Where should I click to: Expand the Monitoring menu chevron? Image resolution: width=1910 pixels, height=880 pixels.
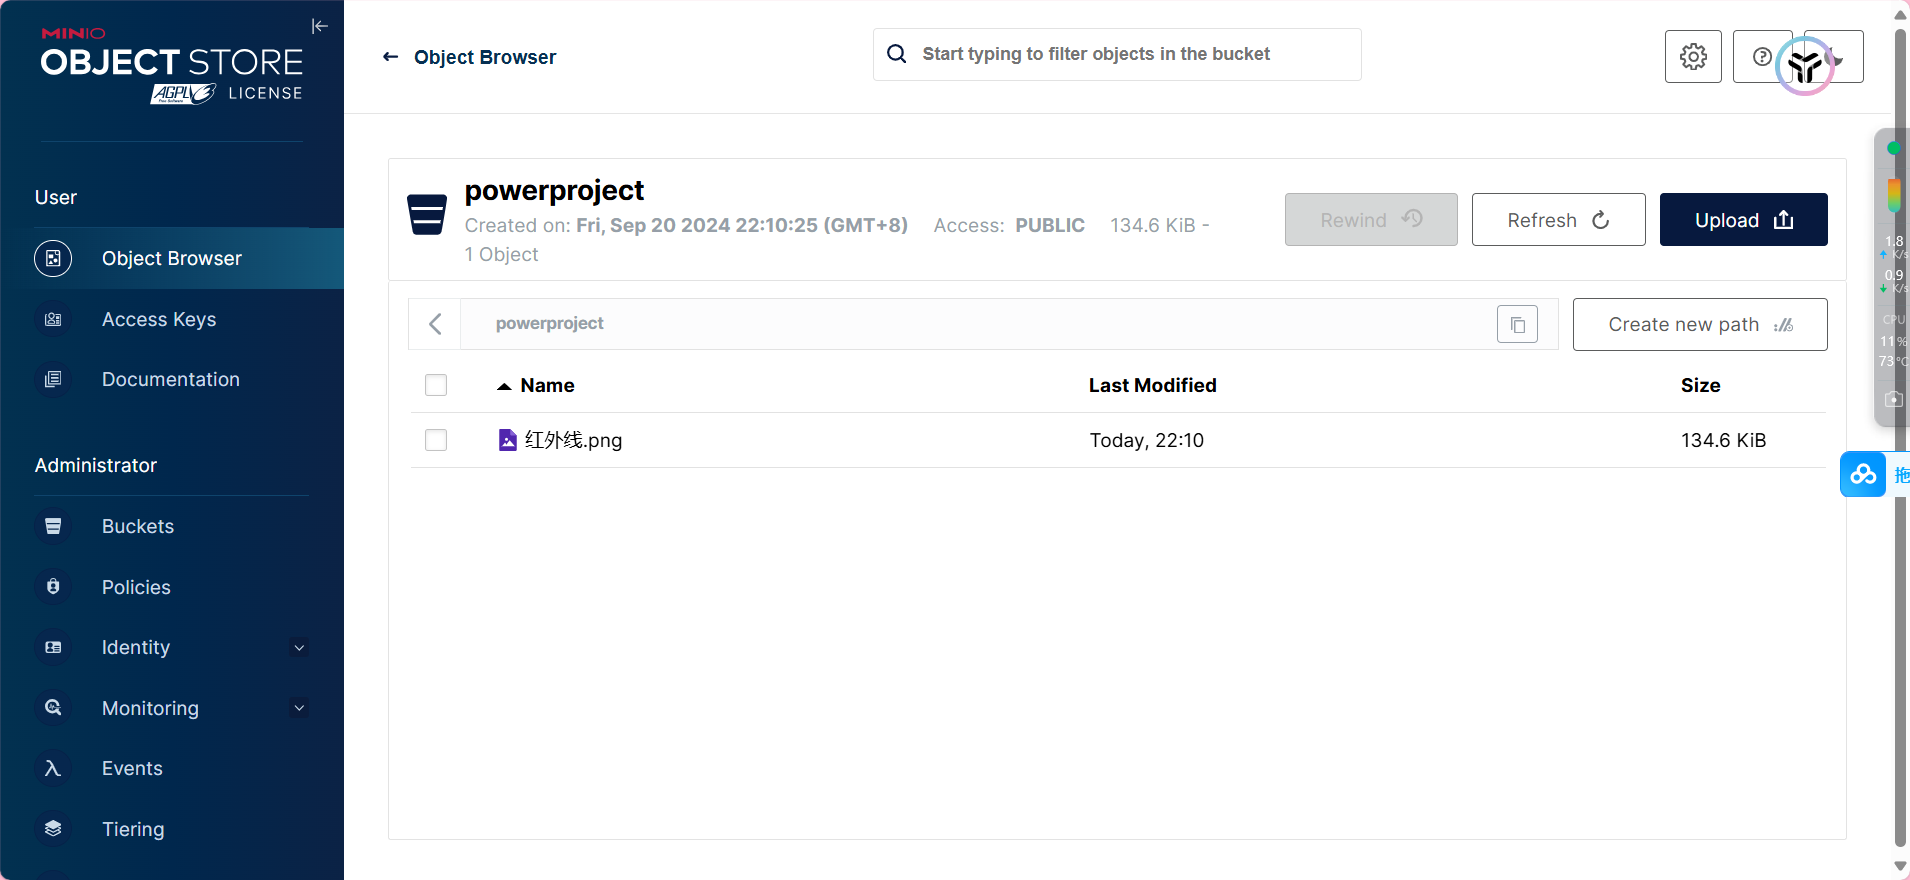(x=299, y=708)
